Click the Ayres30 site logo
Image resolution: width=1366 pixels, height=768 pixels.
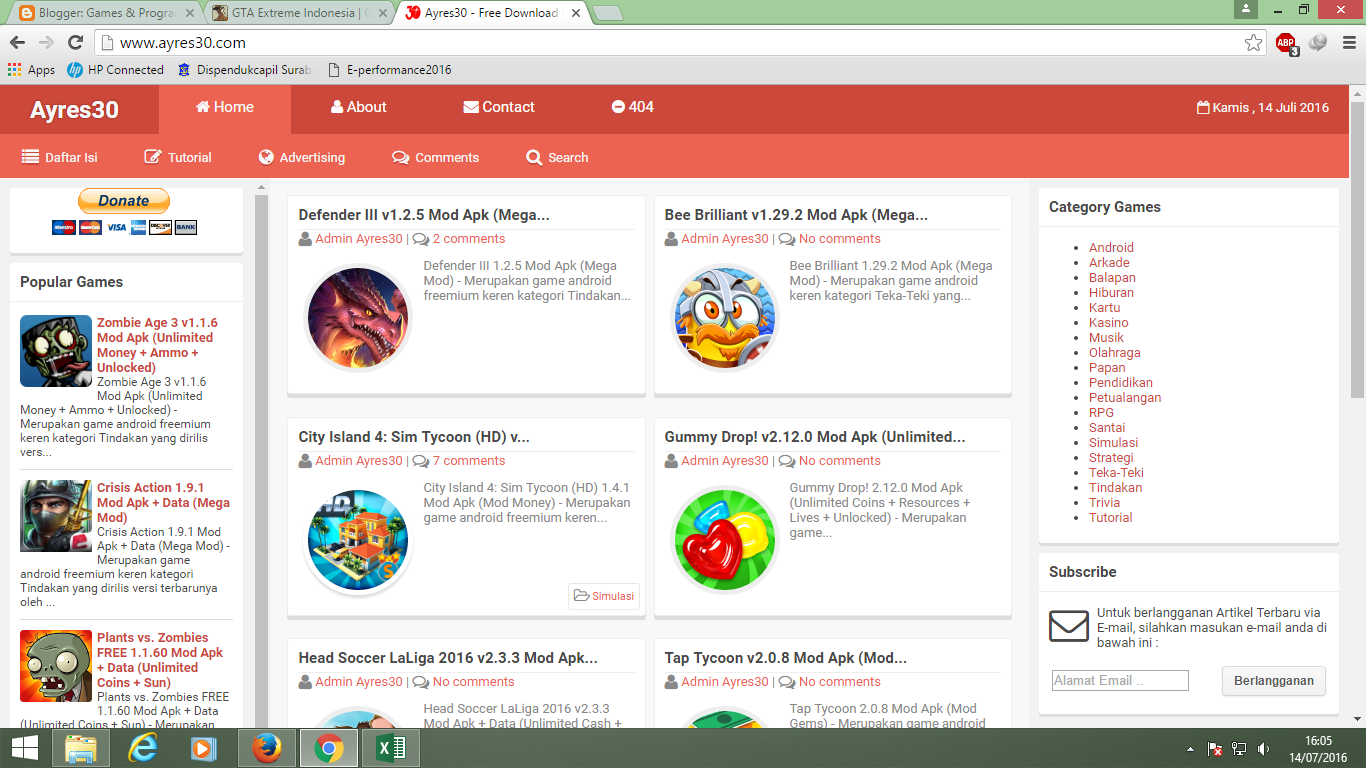point(74,110)
